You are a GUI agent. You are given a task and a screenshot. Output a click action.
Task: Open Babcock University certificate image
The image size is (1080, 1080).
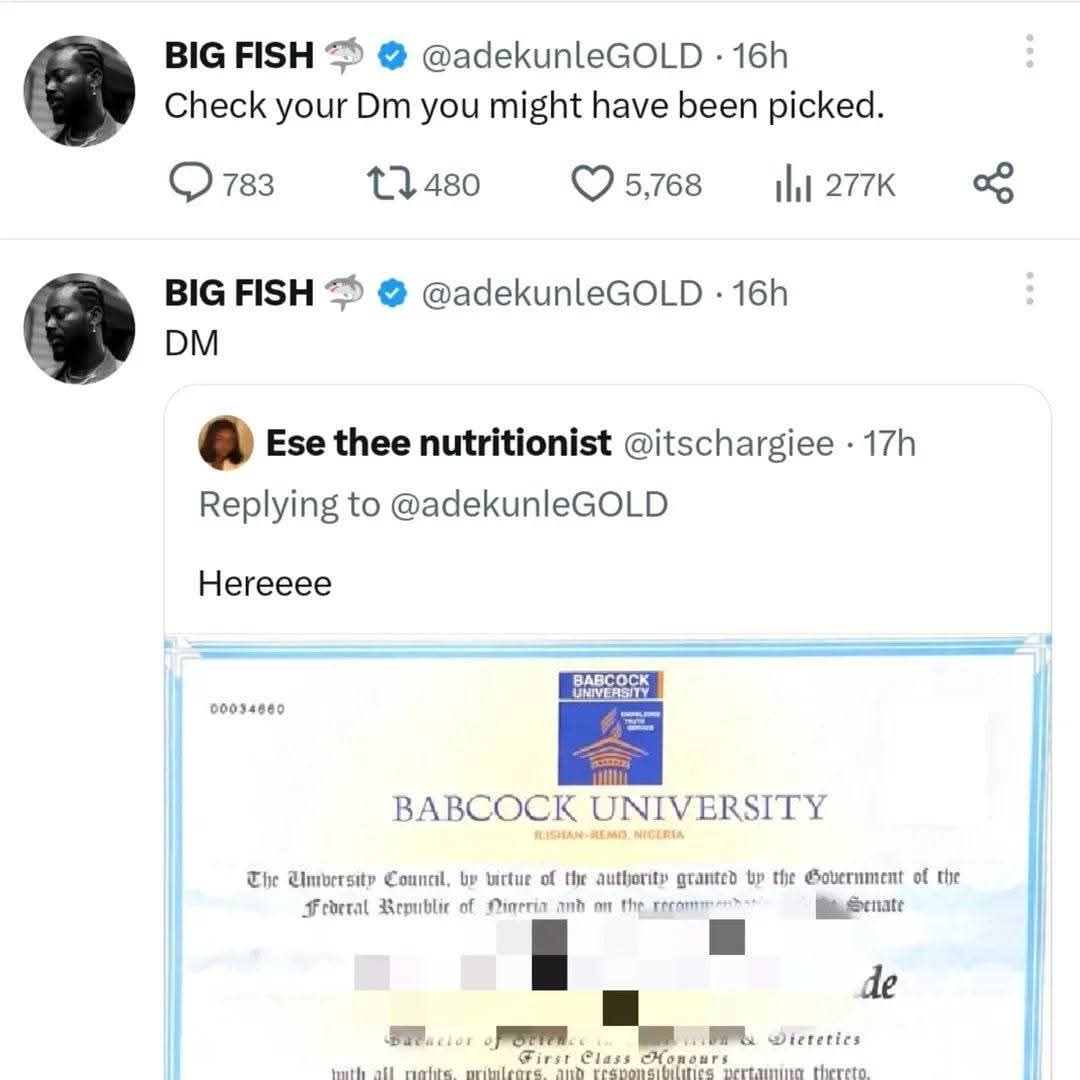tap(608, 858)
